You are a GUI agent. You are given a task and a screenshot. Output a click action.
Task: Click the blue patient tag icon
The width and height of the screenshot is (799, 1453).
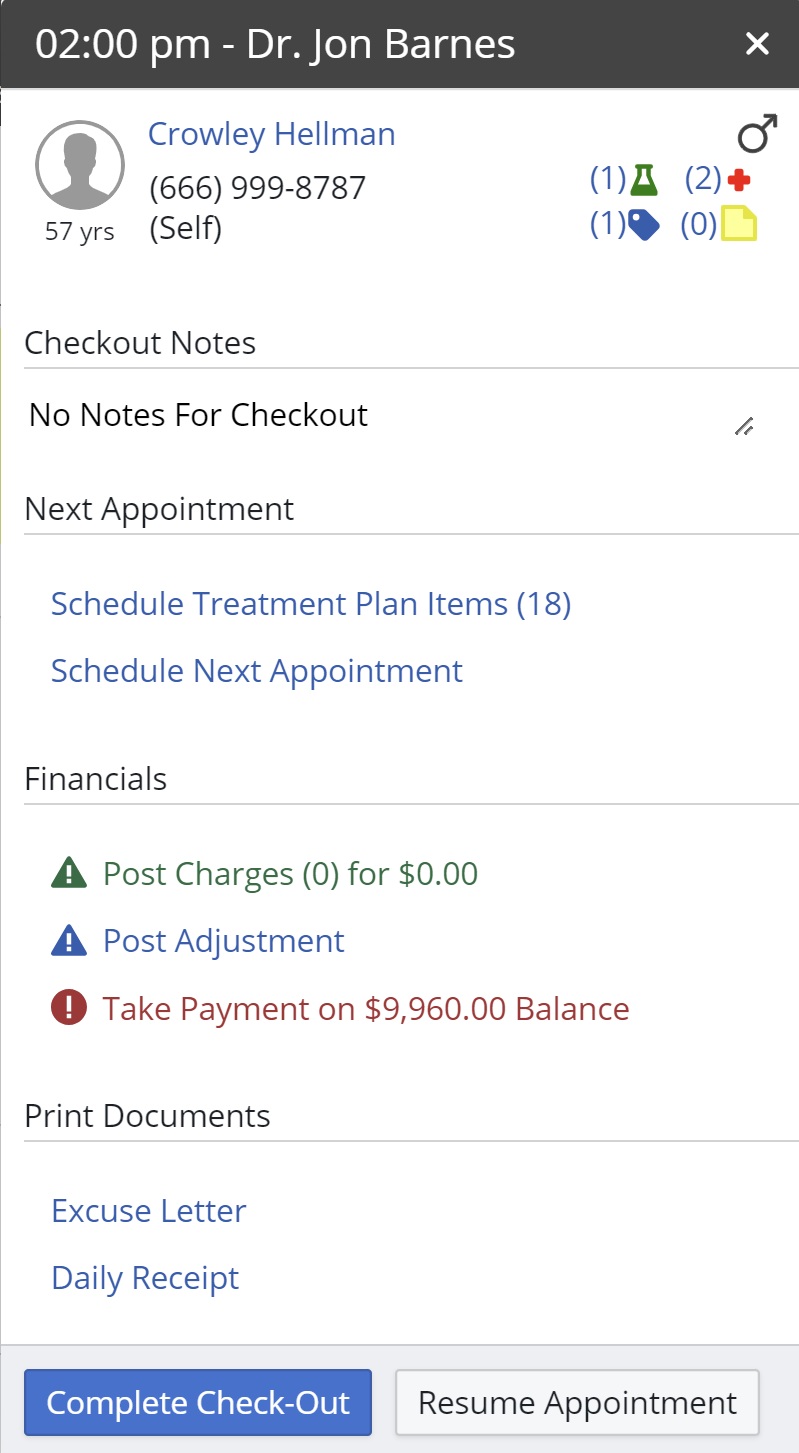(644, 226)
